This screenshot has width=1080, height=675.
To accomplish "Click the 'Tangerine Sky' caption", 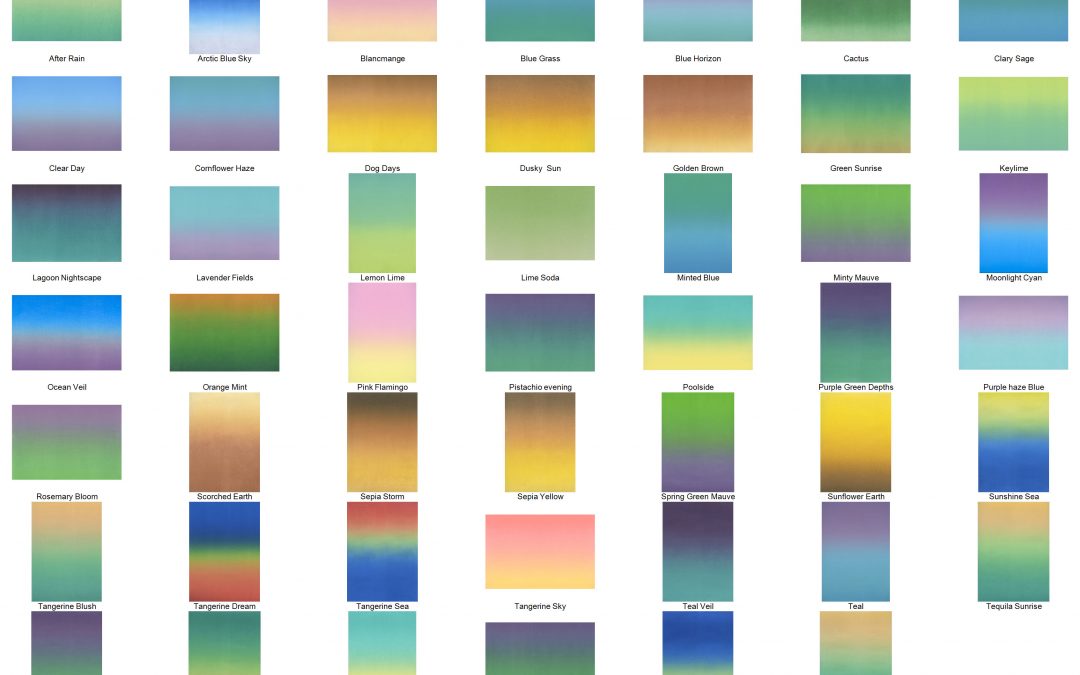I will pos(540,606).
